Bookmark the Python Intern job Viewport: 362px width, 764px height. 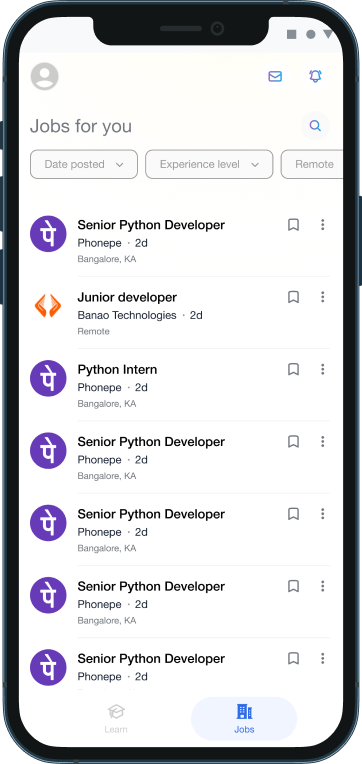tap(293, 369)
